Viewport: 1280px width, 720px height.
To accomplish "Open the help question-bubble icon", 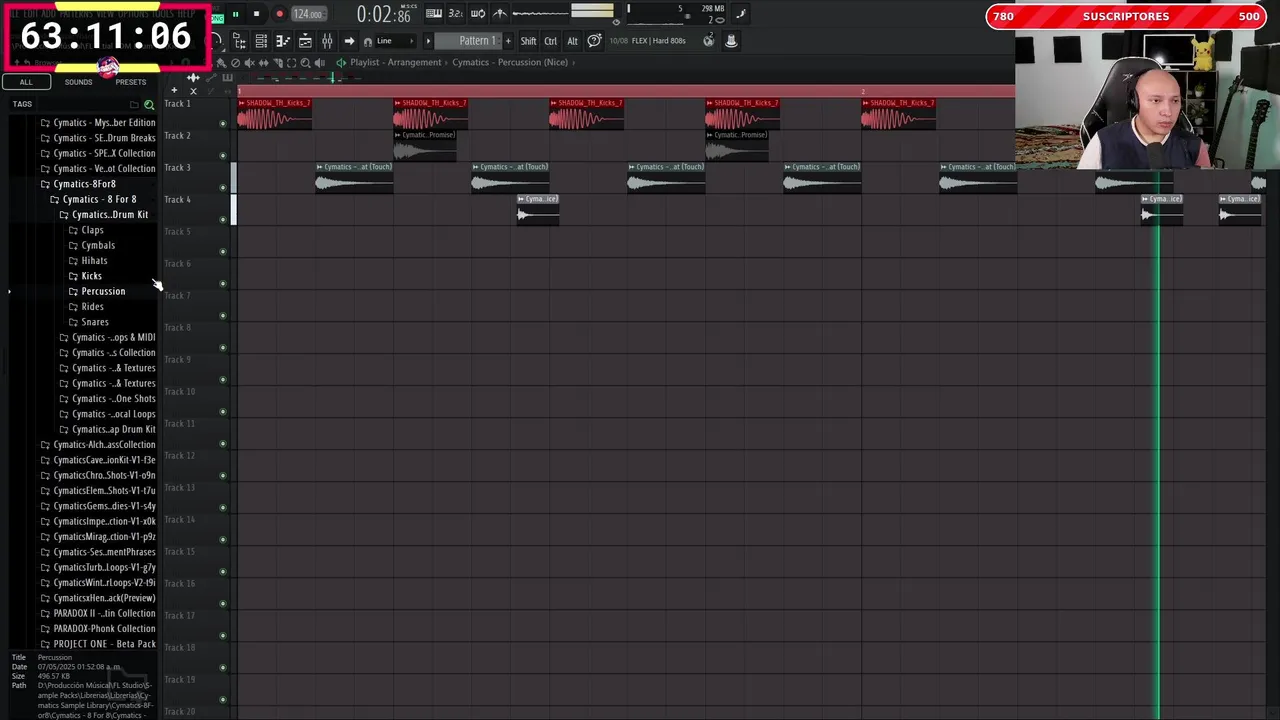I will (594, 41).
